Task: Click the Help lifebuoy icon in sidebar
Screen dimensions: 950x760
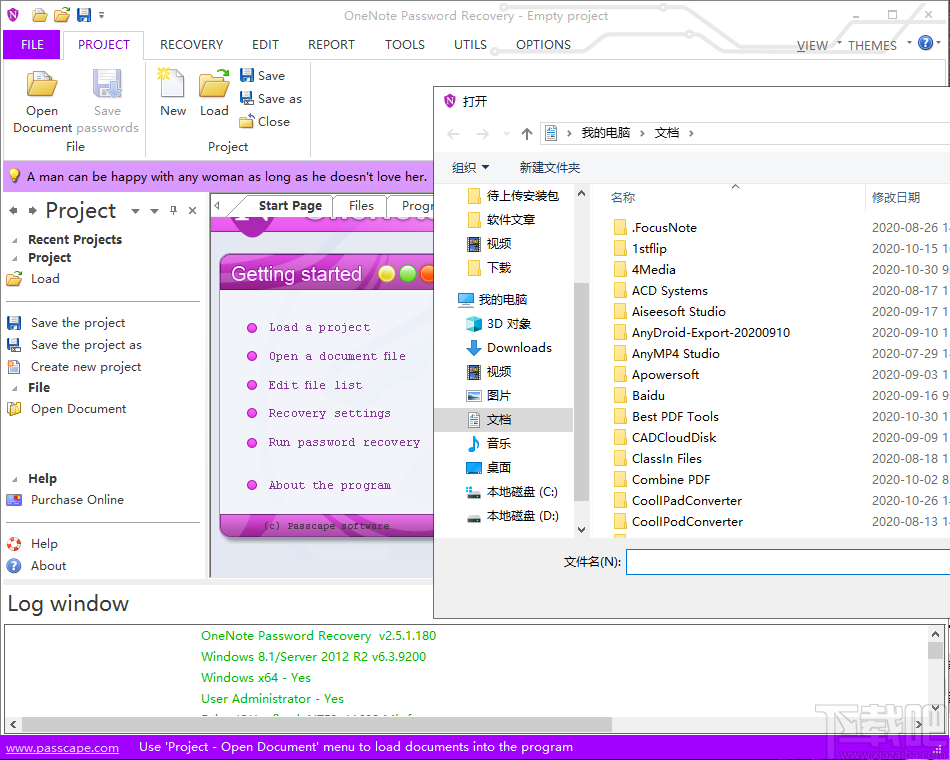Action: [15, 543]
